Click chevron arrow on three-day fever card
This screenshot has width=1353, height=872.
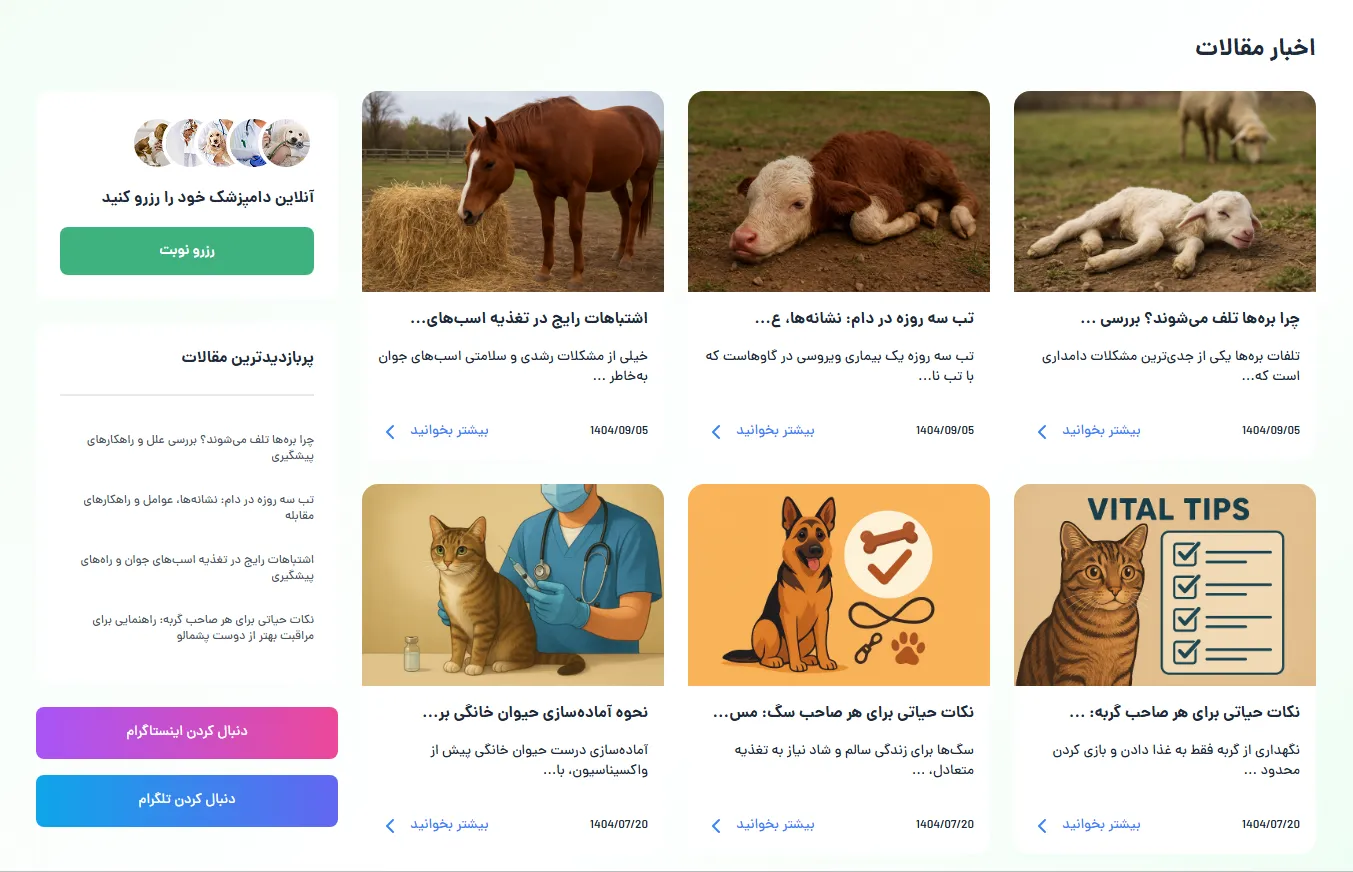pyautogui.click(x=716, y=431)
